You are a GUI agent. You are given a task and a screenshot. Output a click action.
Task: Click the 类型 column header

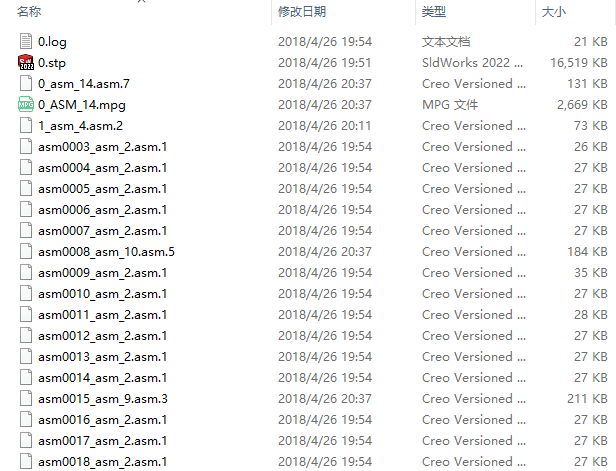[434, 12]
